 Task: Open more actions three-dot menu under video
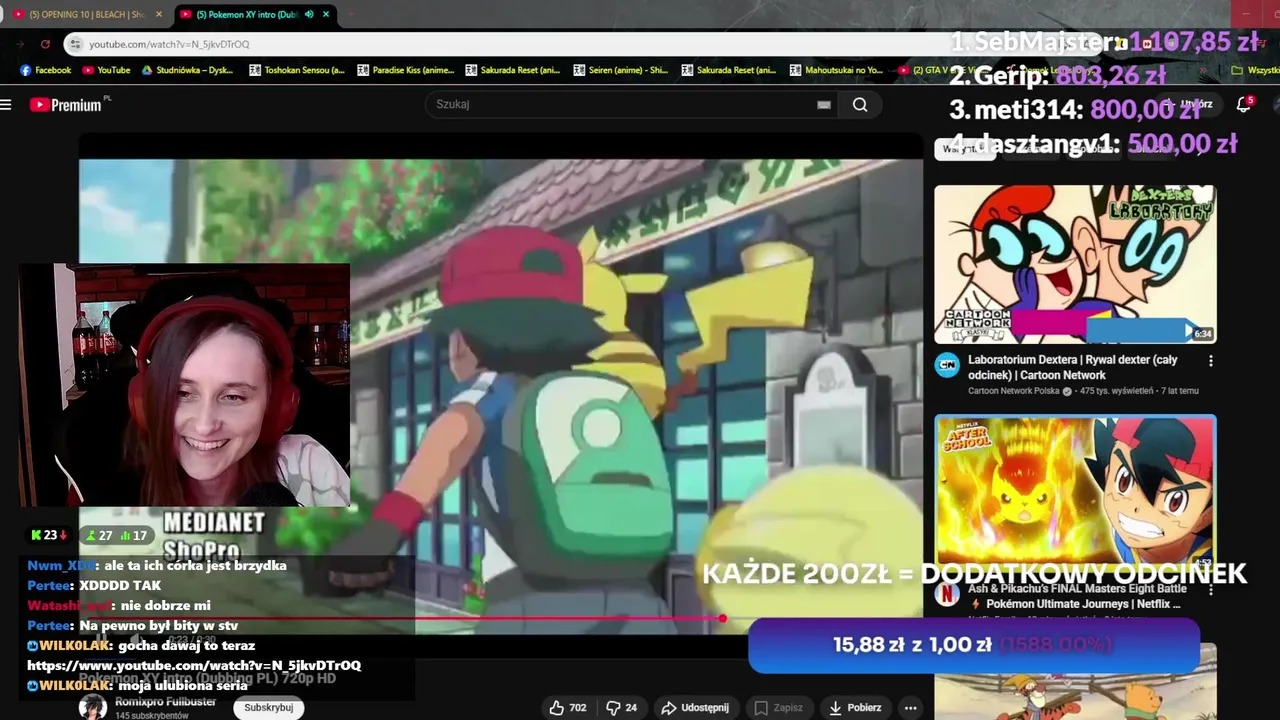(910, 707)
